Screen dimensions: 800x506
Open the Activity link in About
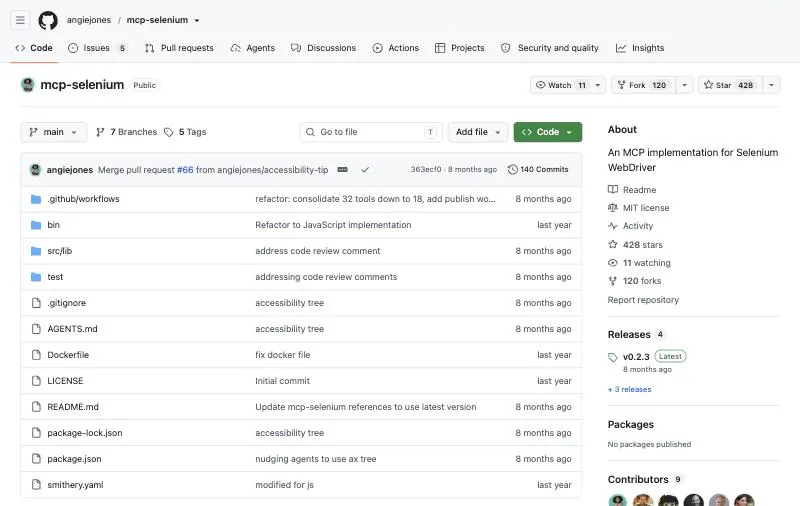pyautogui.click(x=631, y=226)
